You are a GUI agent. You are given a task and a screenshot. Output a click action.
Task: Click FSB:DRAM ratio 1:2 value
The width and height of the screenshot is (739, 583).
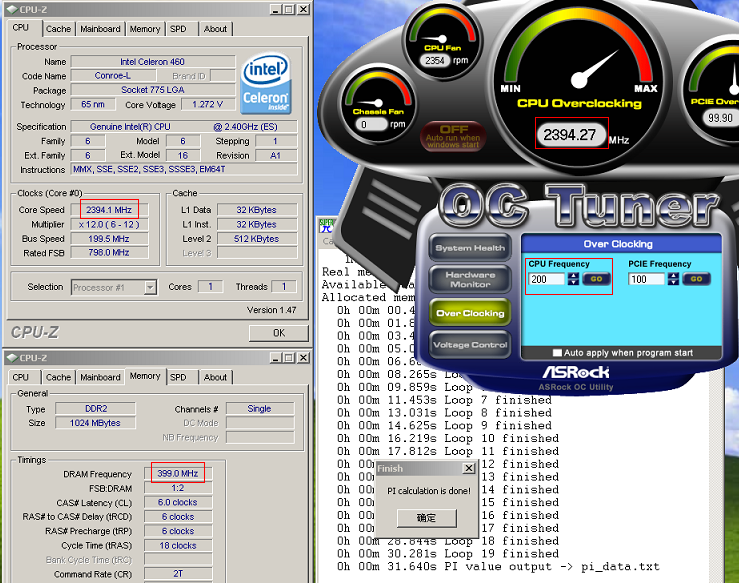[178, 488]
